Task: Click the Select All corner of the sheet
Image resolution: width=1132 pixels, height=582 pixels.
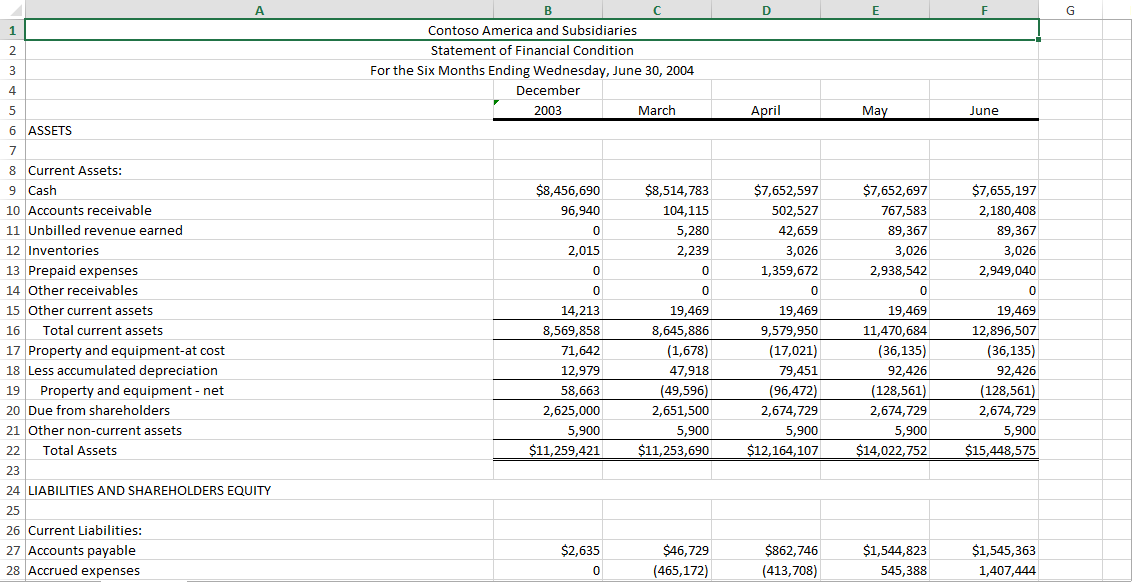Action: click(x=12, y=9)
